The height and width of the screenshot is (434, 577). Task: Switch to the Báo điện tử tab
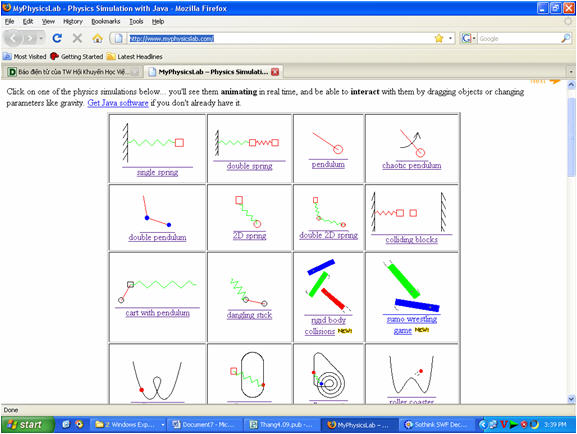(72, 72)
